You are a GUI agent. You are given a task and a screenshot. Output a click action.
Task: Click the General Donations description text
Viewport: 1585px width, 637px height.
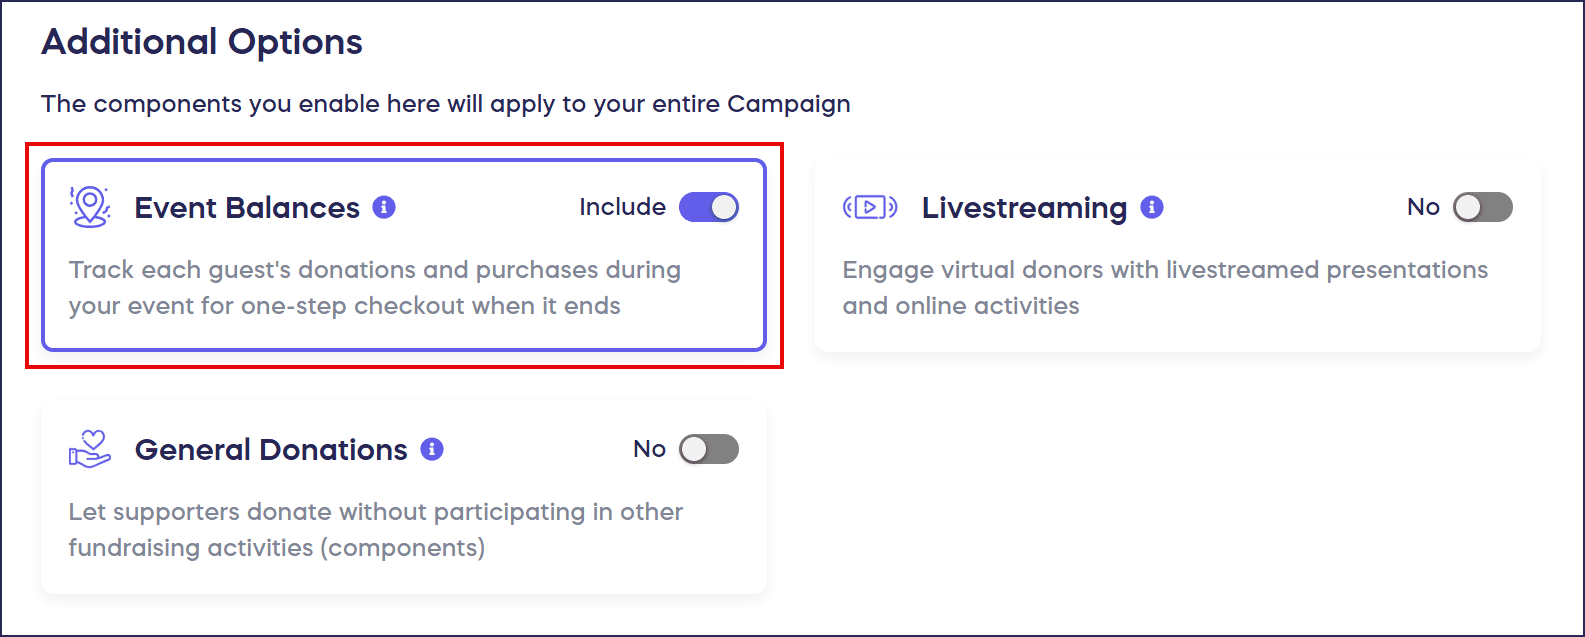(375, 530)
